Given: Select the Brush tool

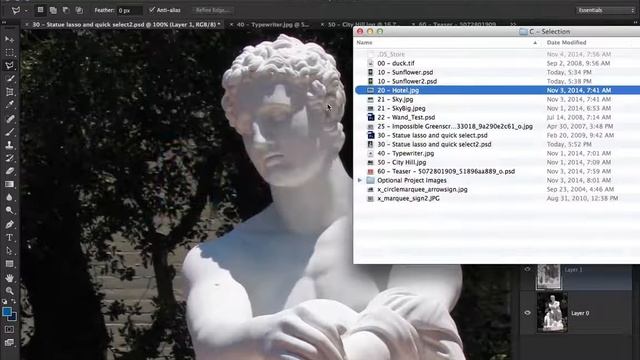Looking at the screenshot, I should click(x=9, y=132).
